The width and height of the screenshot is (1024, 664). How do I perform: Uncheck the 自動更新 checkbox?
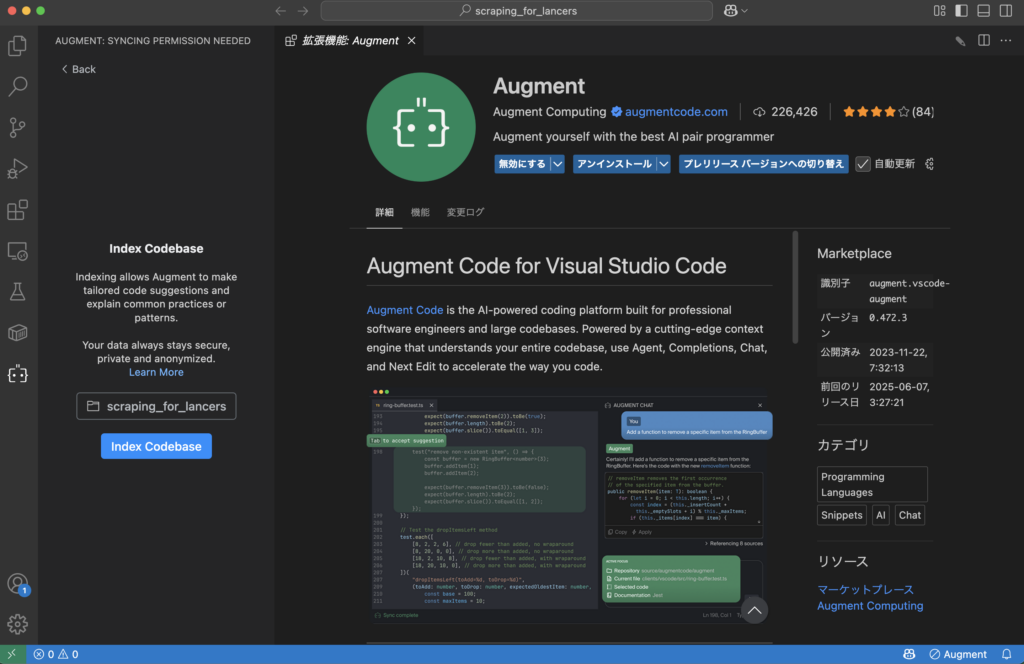863,164
